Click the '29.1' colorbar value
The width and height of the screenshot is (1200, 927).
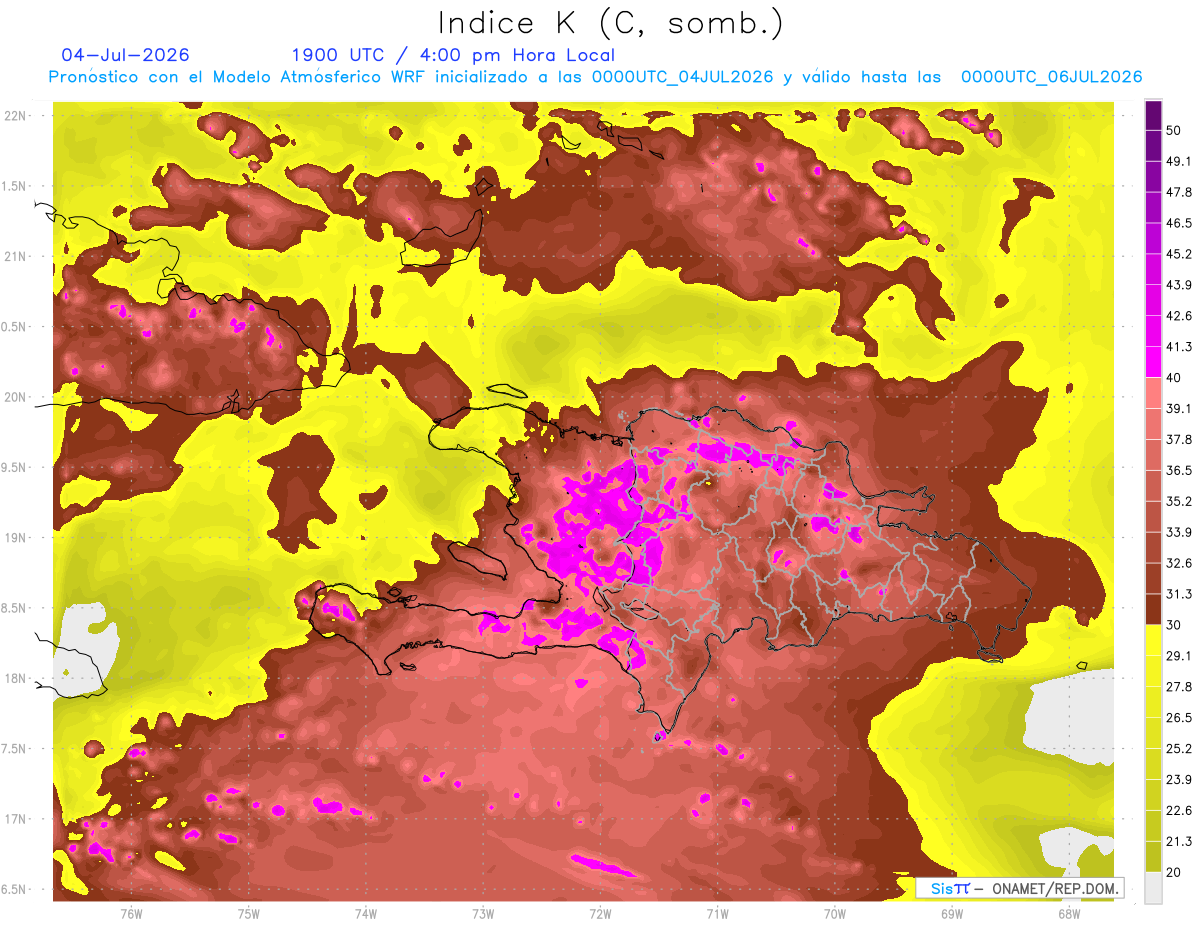(x=1178, y=655)
